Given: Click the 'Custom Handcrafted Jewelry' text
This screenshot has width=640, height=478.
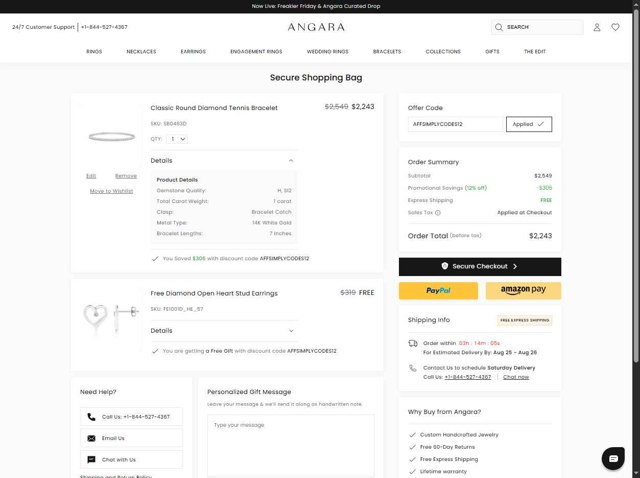Looking at the screenshot, I should [x=459, y=435].
